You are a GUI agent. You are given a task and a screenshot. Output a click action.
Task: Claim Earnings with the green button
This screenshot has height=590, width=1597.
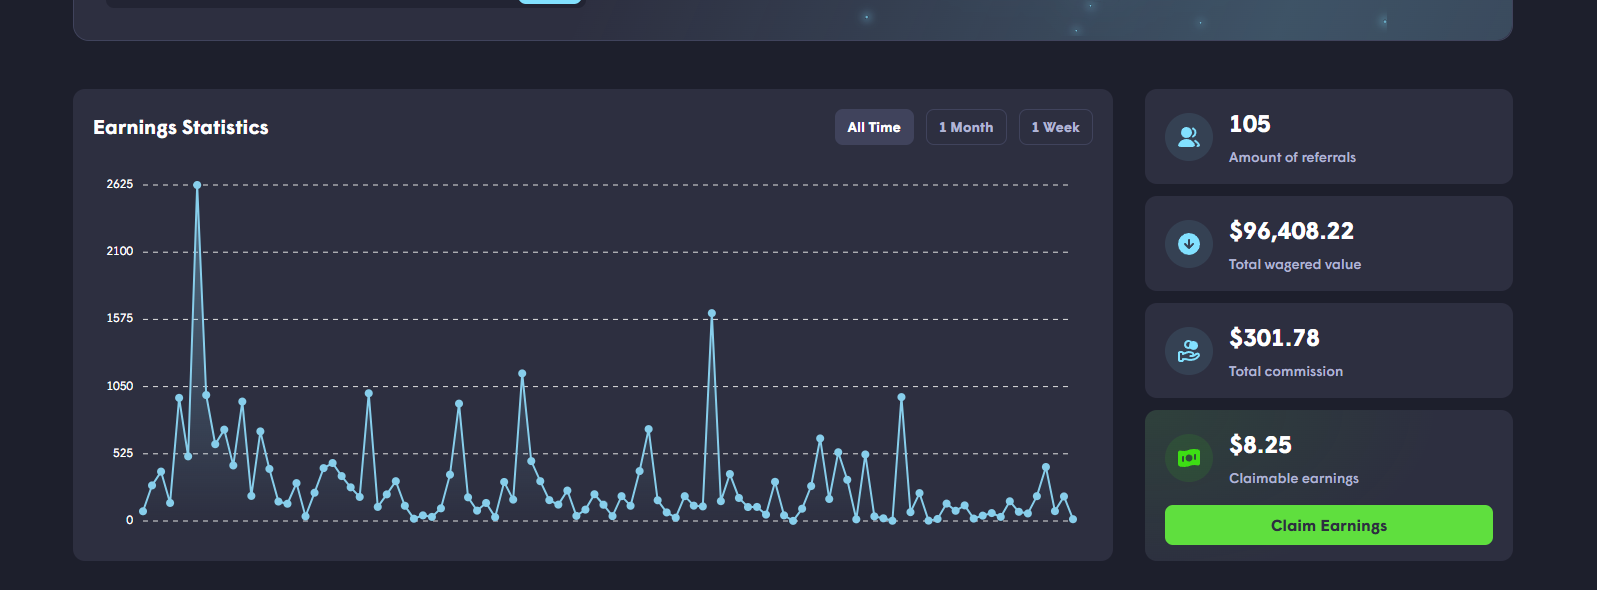click(x=1328, y=525)
